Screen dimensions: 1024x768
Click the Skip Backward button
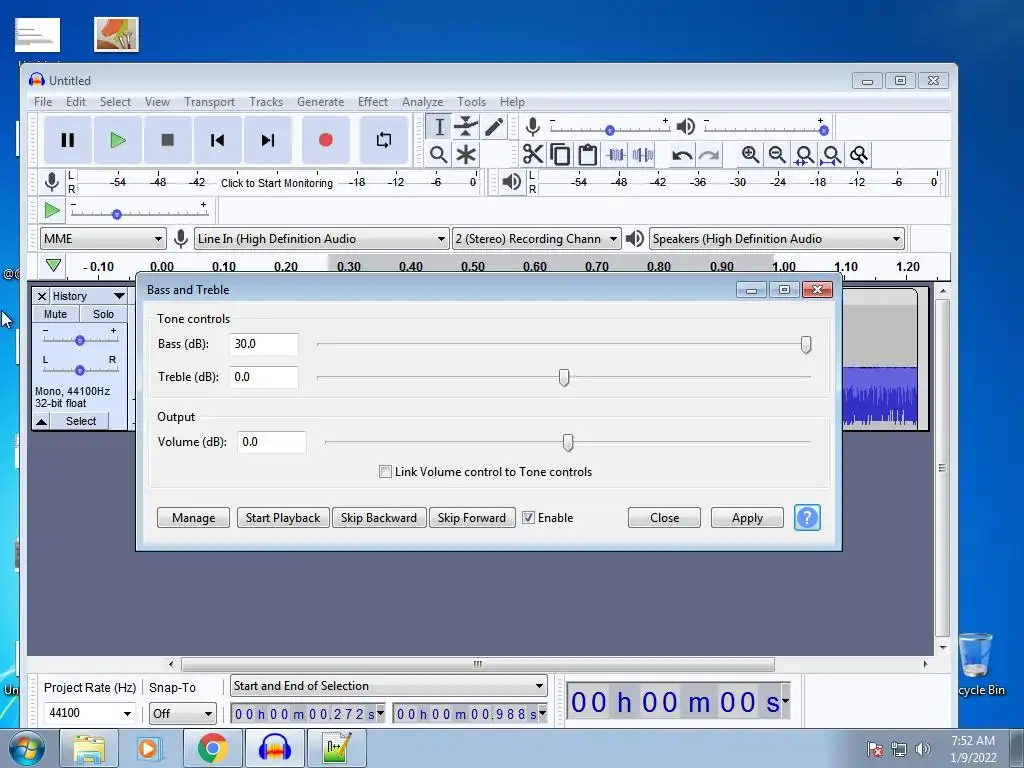tap(379, 518)
